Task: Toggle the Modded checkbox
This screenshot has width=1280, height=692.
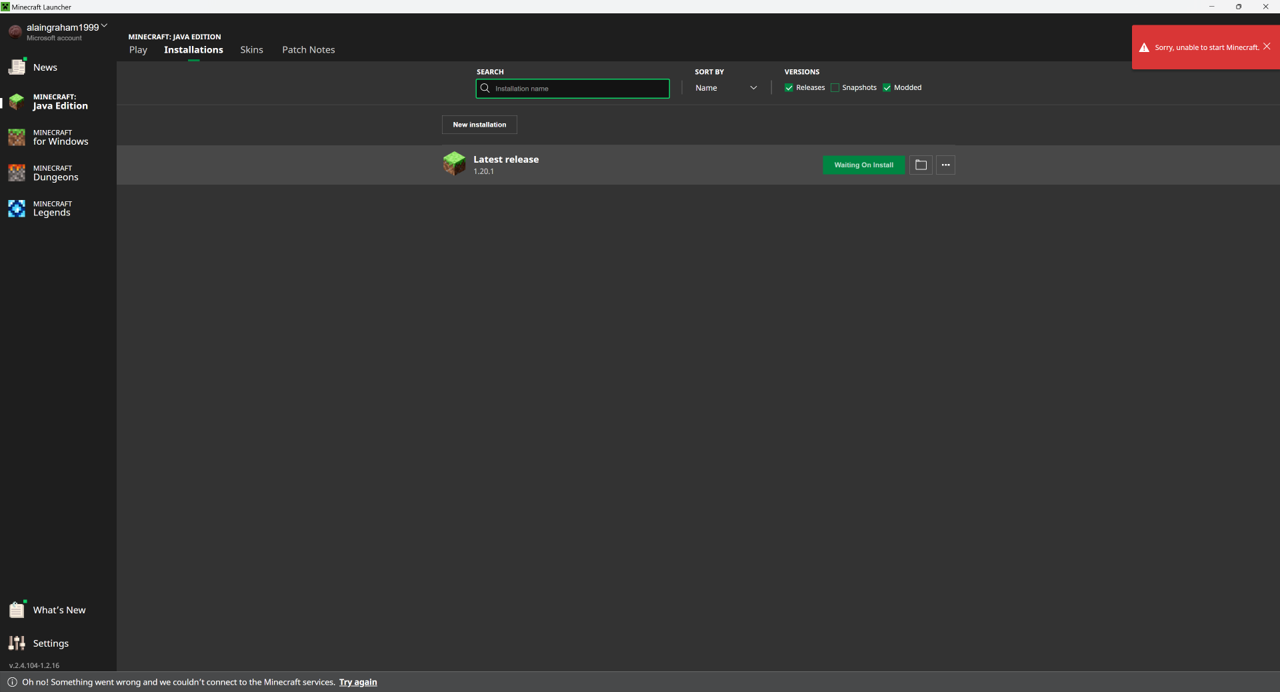Action: [x=887, y=88]
